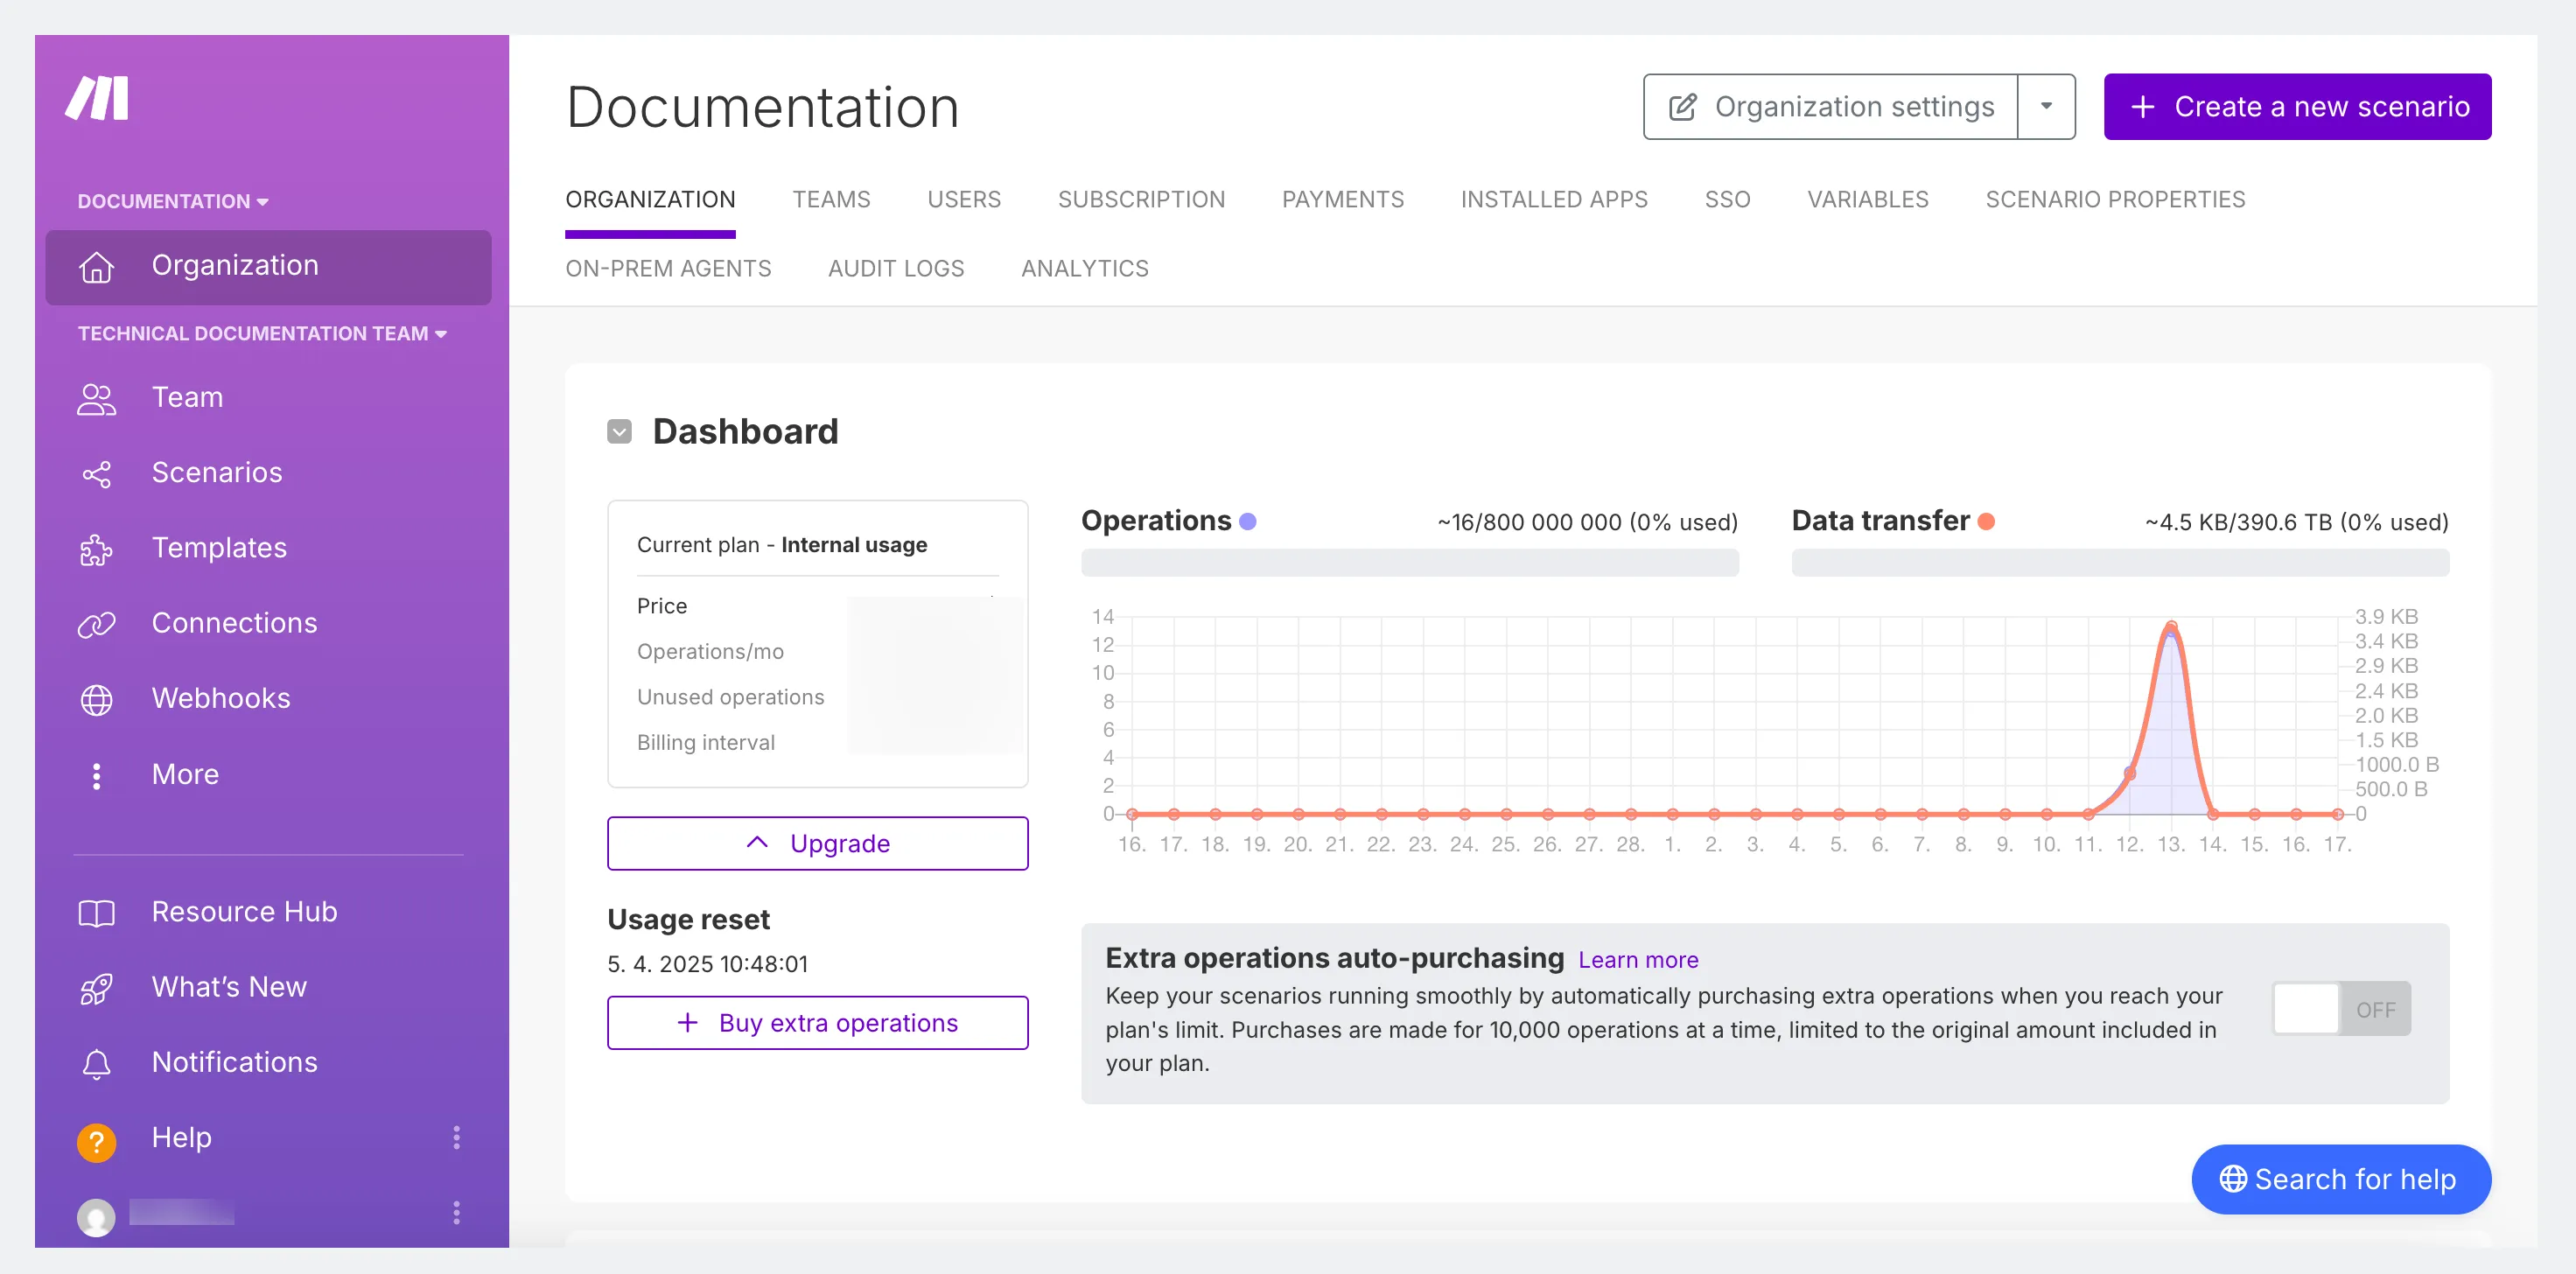Click the plus icon on Buy extra operations
Image resolution: width=2576 pixels, height=1274 pixels.
[687, 1022]
